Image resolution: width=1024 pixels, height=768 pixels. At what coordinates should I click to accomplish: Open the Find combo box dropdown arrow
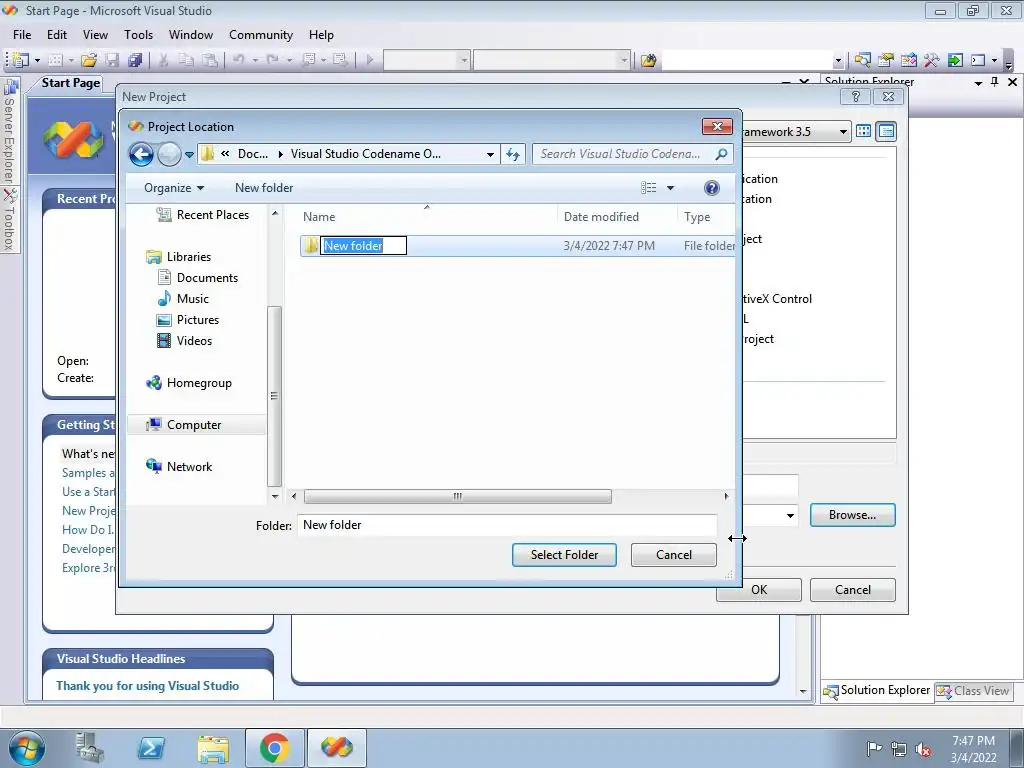[x=839, y=61]
